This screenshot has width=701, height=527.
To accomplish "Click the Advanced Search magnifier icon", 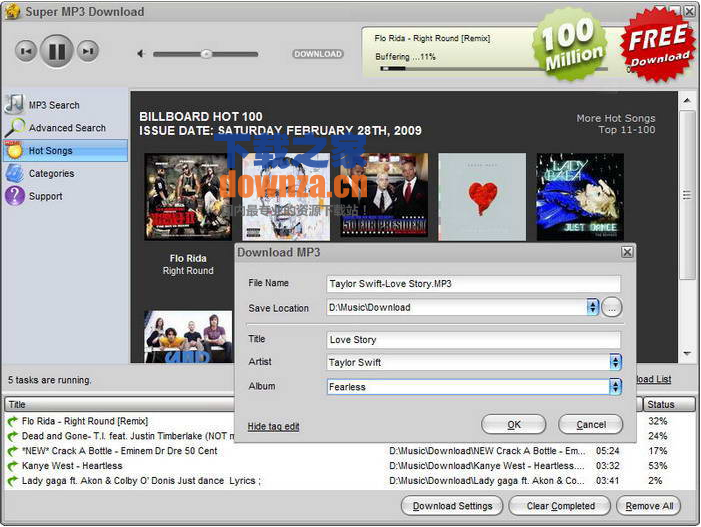I will [x=15, y=127].
